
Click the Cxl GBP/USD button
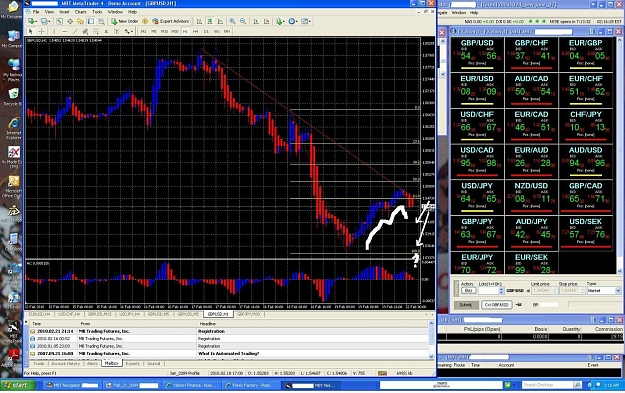pos(497,305)
